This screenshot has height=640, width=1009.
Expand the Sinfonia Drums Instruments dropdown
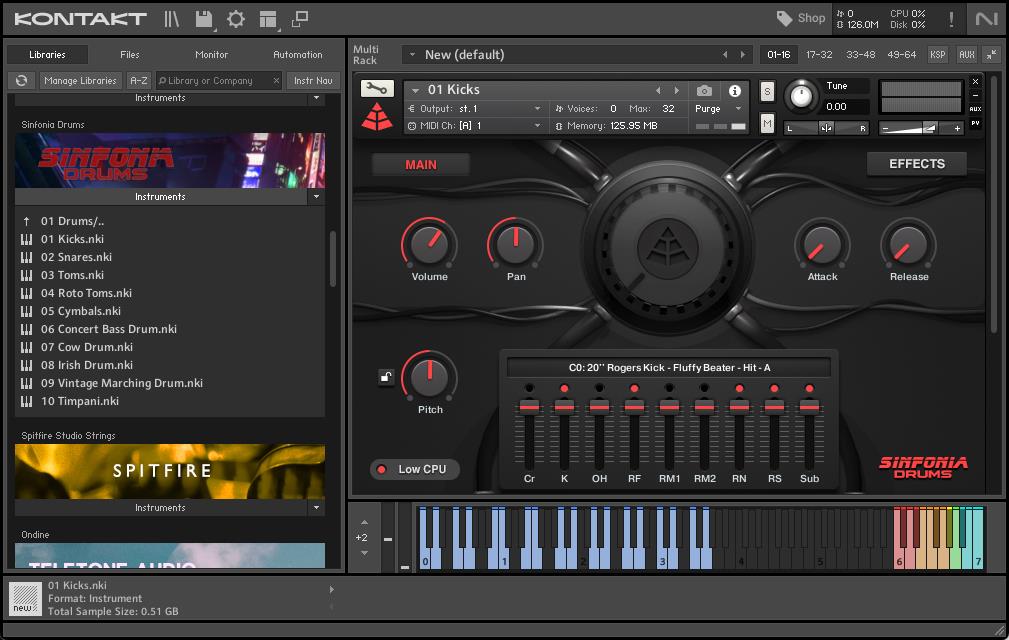coord(316,197)
